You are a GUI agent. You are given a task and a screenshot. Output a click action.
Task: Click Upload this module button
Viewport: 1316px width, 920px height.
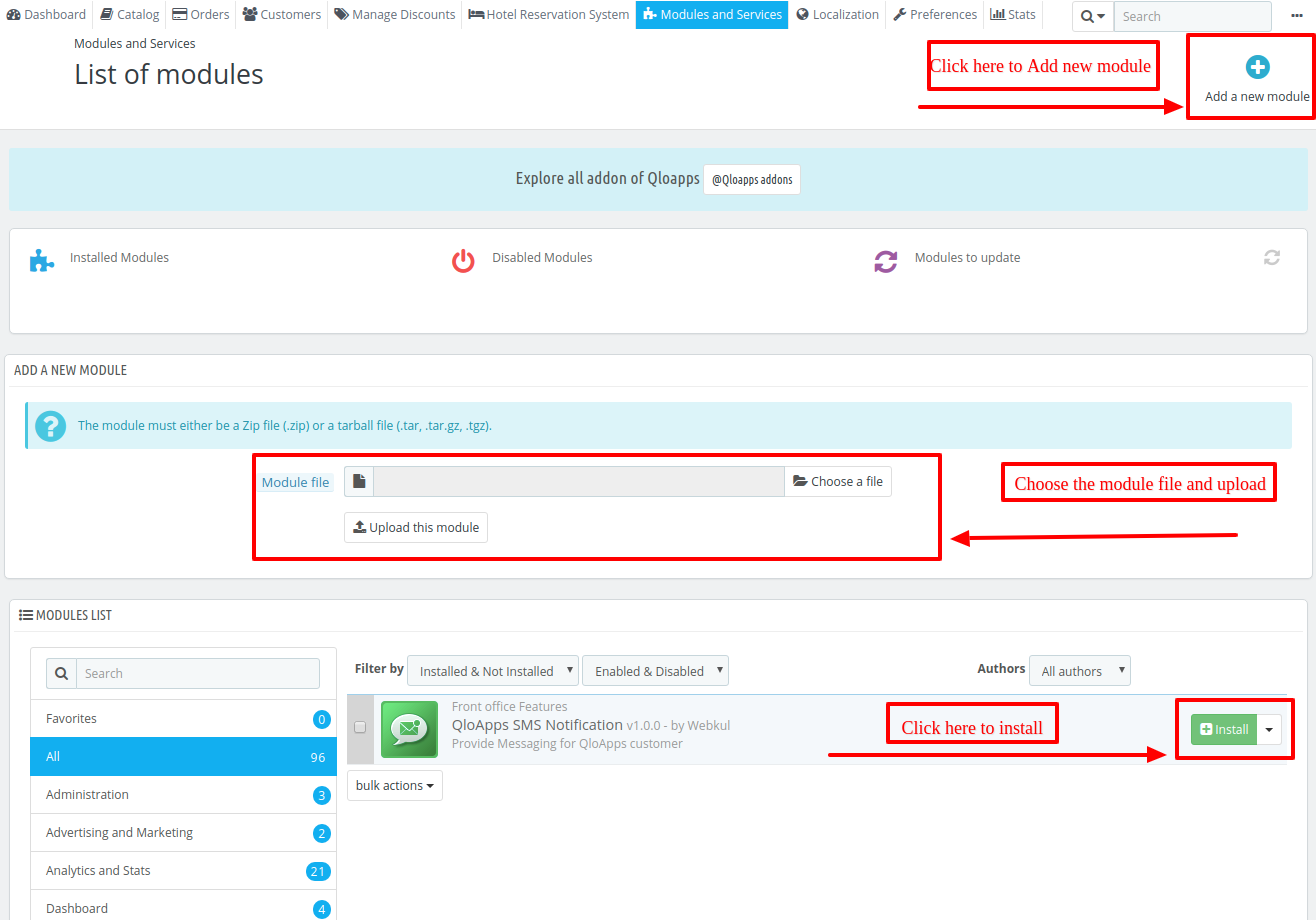[x=416, y=527]
